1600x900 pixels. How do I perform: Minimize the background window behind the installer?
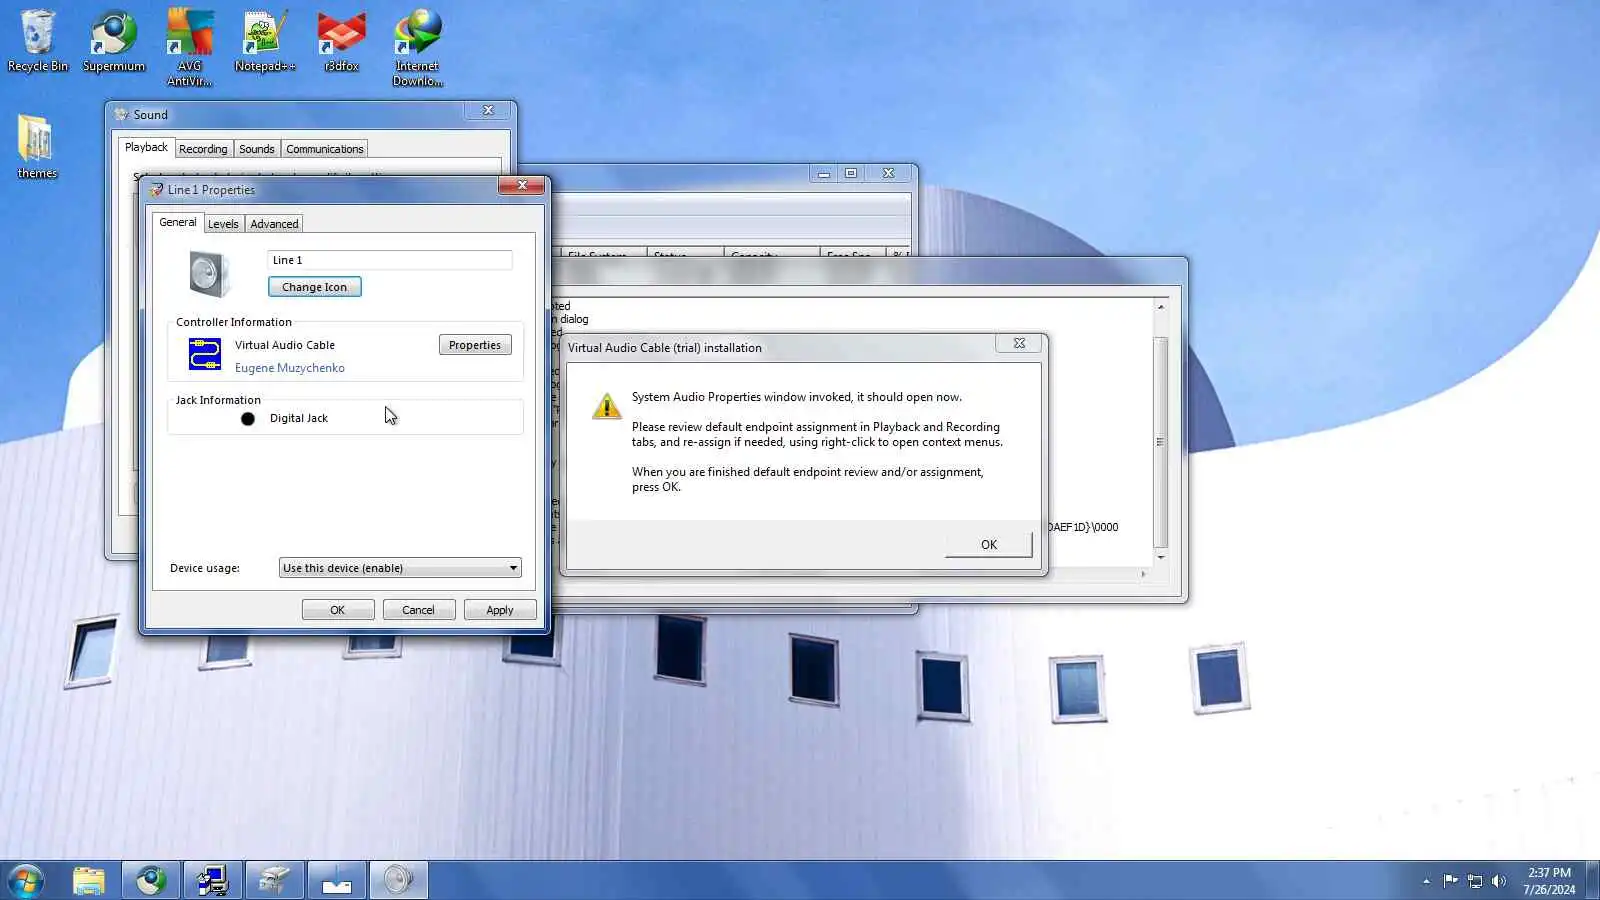[x=823, y=174]
